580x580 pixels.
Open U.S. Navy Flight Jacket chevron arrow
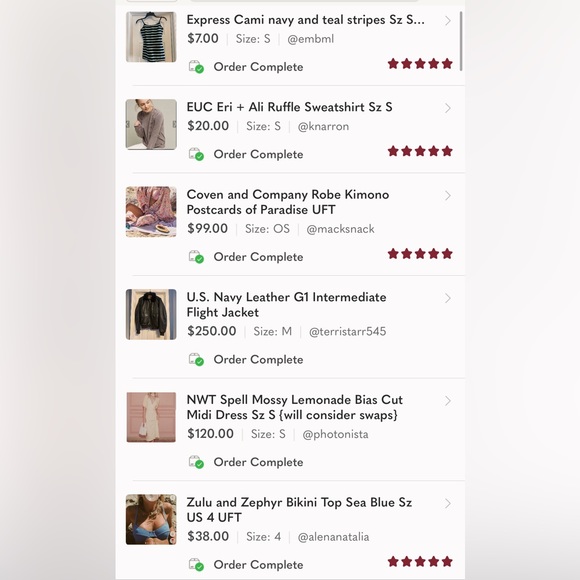click(448, 298)
